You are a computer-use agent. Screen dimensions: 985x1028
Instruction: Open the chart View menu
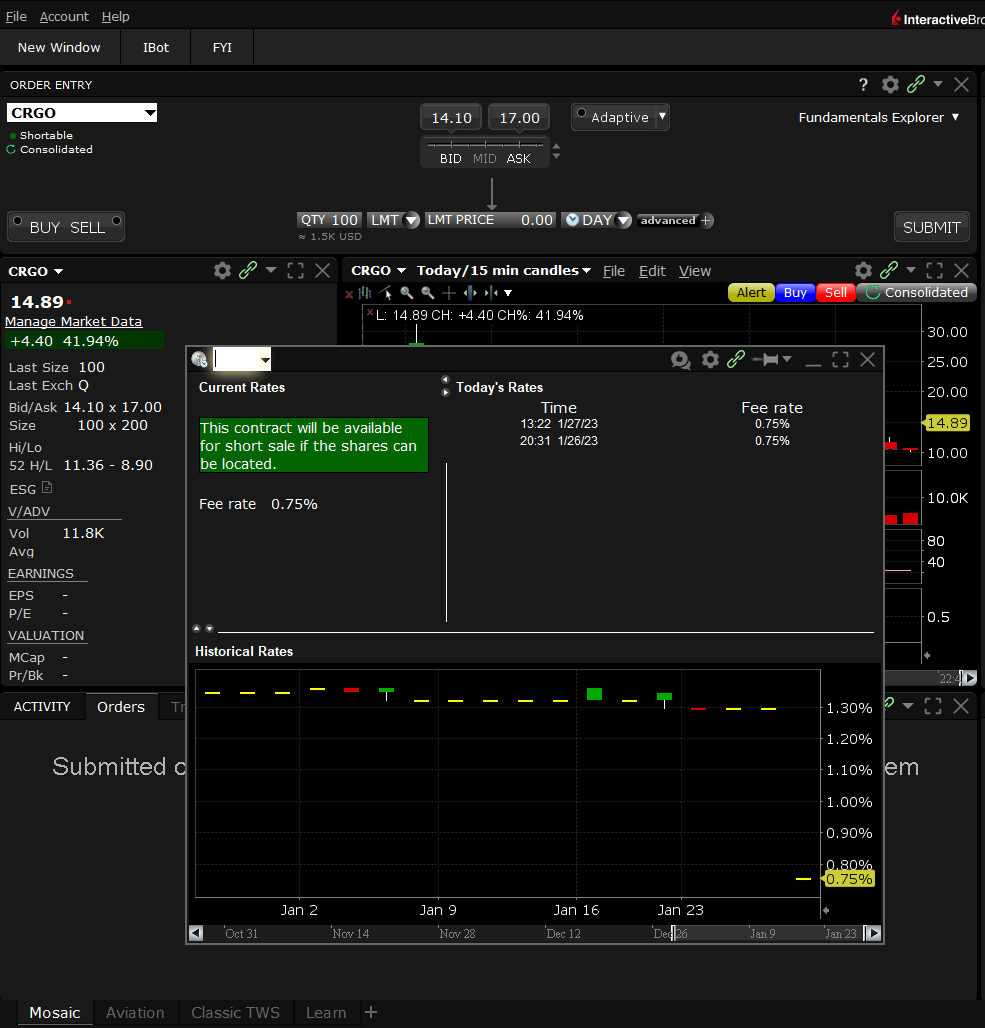694,271
